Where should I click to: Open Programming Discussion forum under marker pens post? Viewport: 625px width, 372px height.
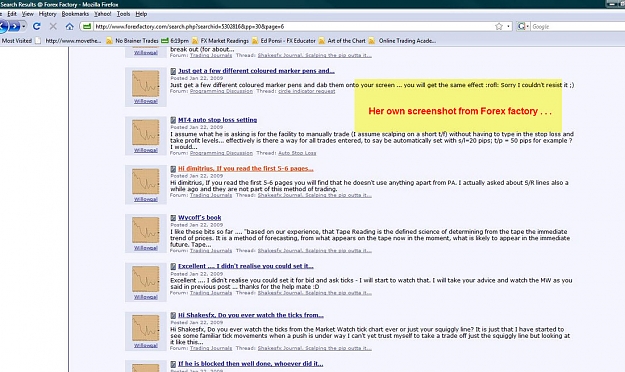pyautogui.click(x=221, y=91)
